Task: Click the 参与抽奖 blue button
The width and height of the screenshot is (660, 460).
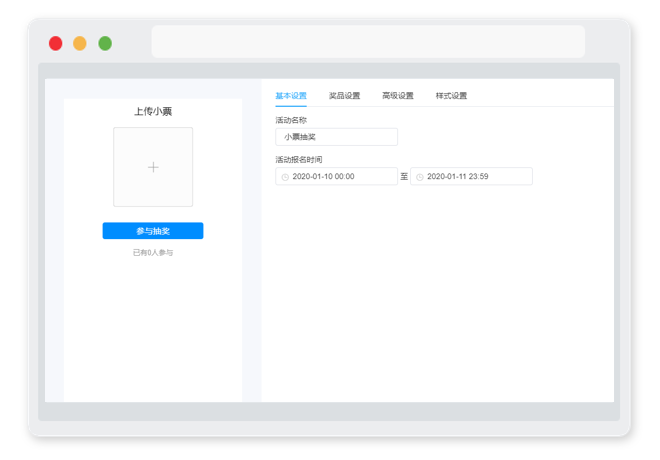Action: [153, 231]
